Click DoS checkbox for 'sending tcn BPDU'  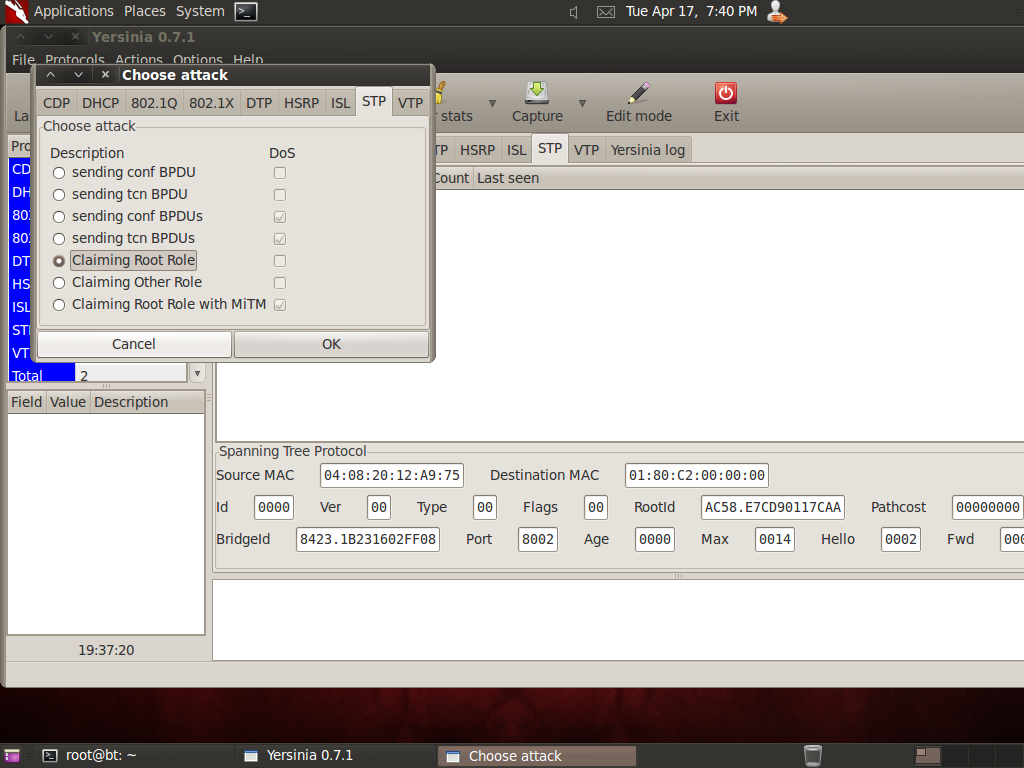[x=280, y=195]
